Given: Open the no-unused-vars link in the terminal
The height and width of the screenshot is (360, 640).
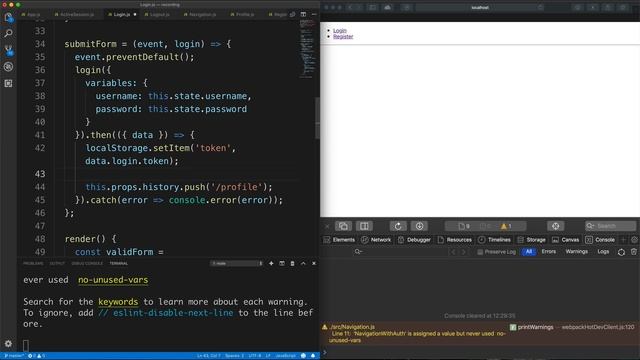Looking at the screenshot, I should (x=113, y=280).
